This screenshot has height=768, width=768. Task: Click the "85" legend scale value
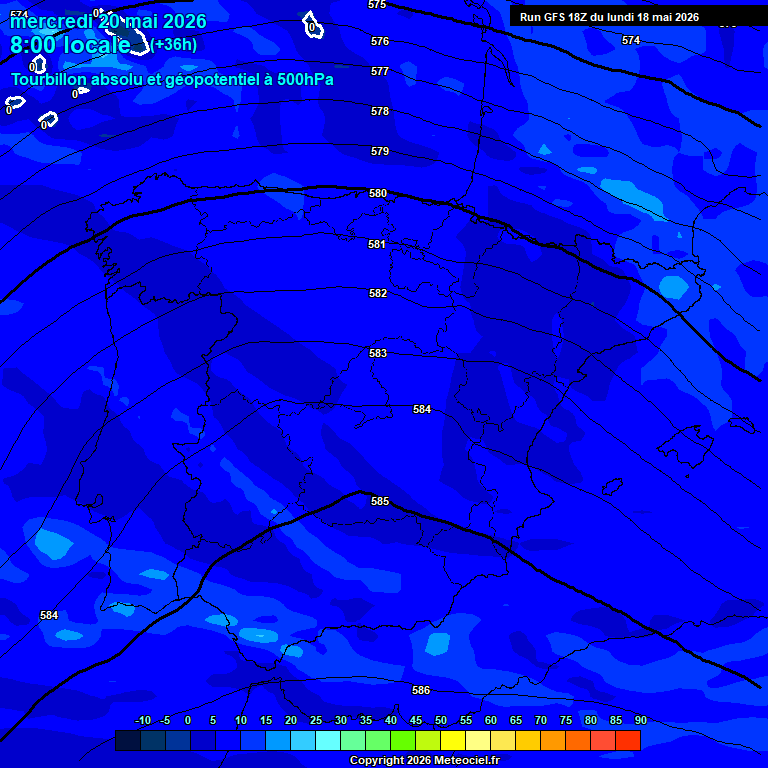(616, 720)
